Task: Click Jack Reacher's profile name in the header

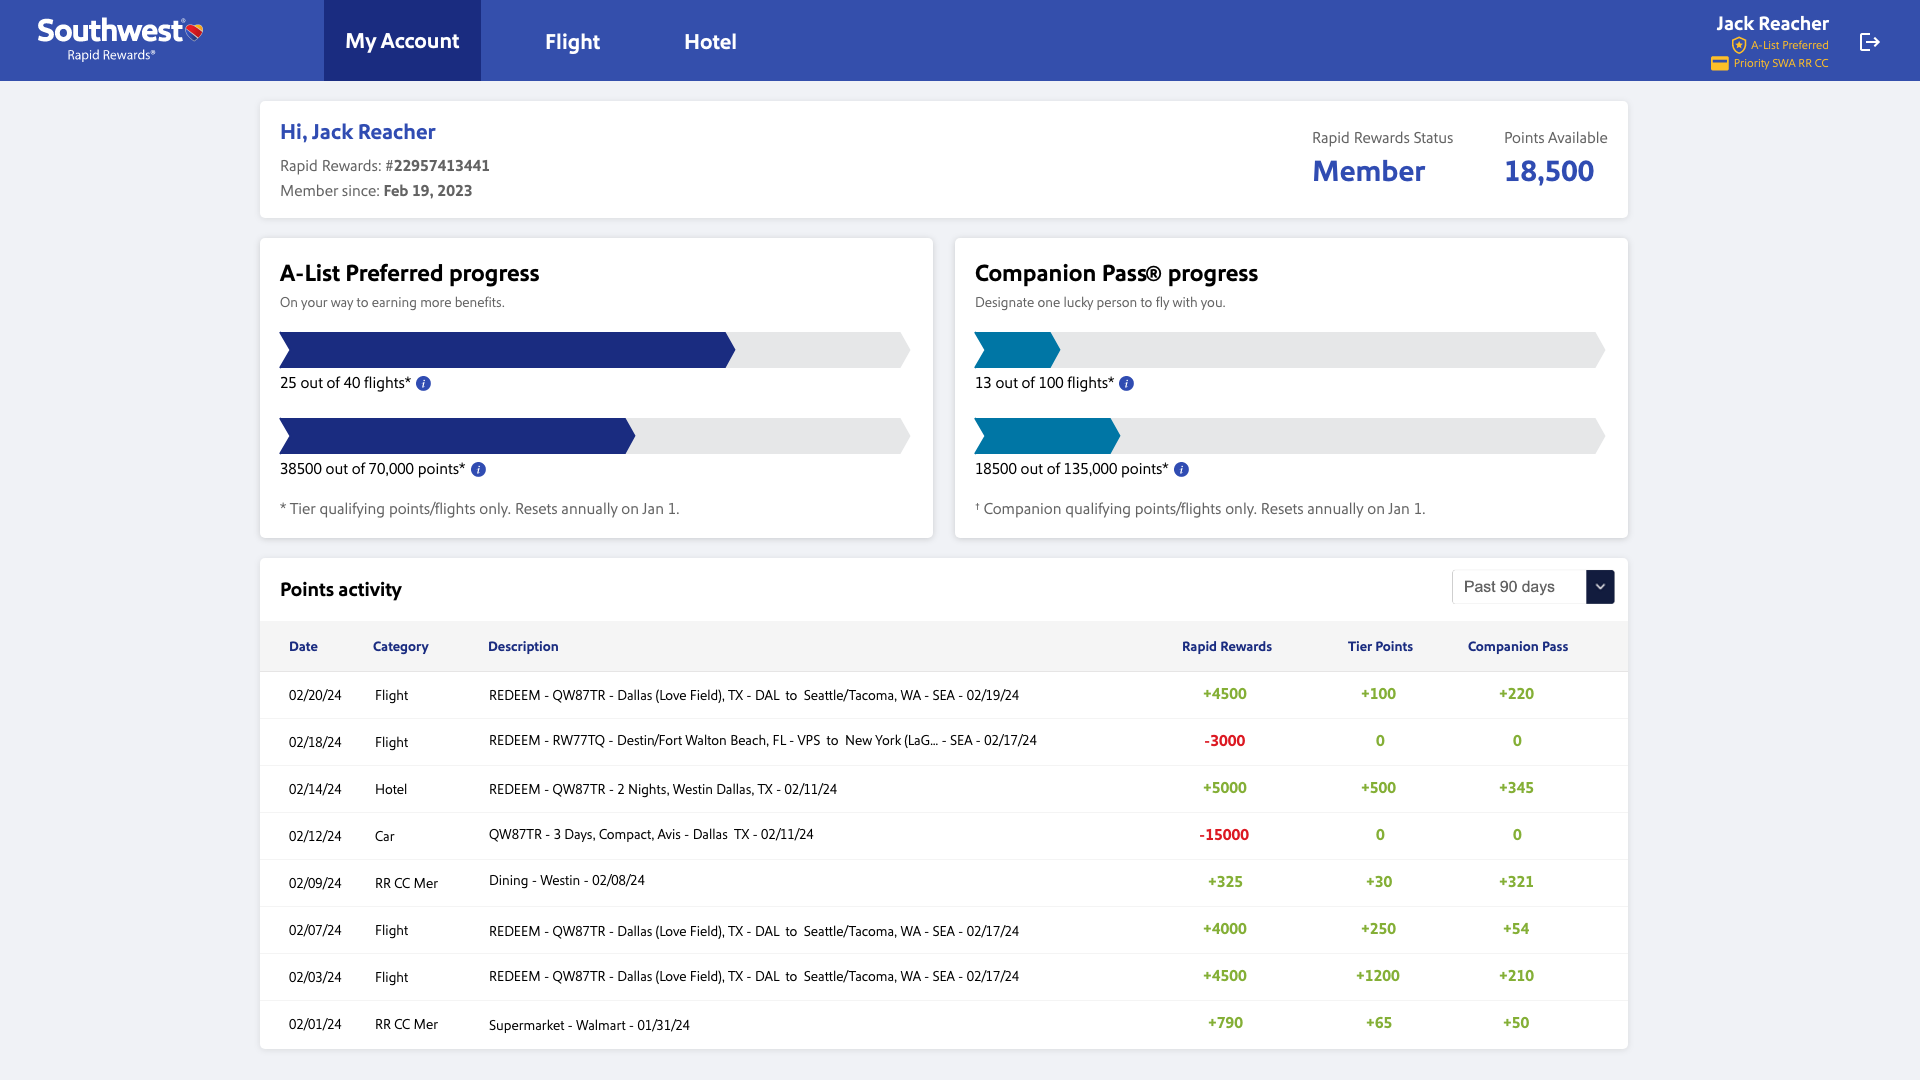Action: 1772,22
